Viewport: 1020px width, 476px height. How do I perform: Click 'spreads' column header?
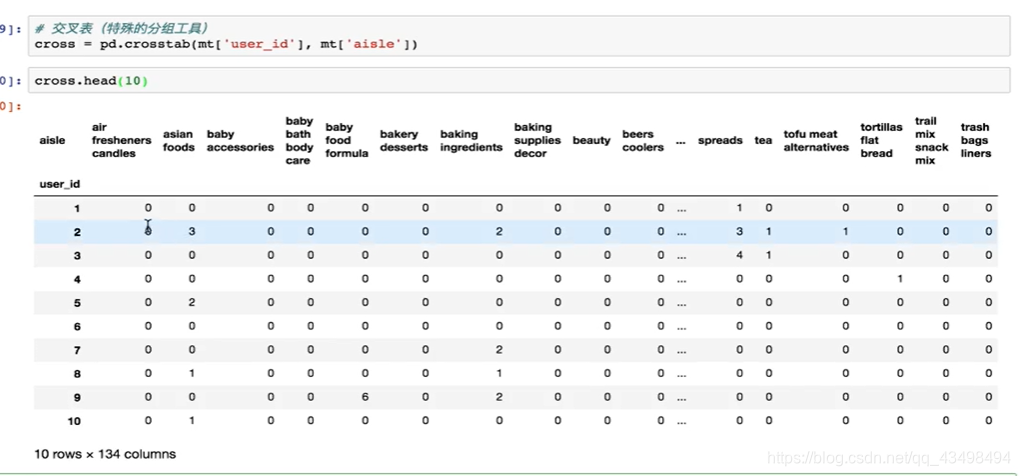[720, 140]
